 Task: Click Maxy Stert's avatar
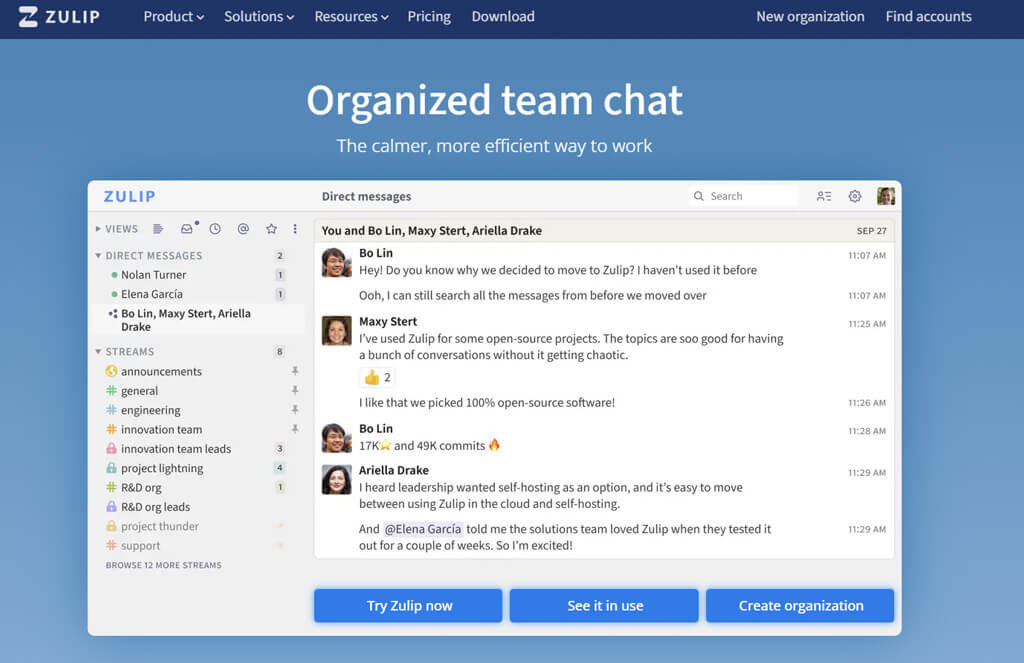coord(336,331)
